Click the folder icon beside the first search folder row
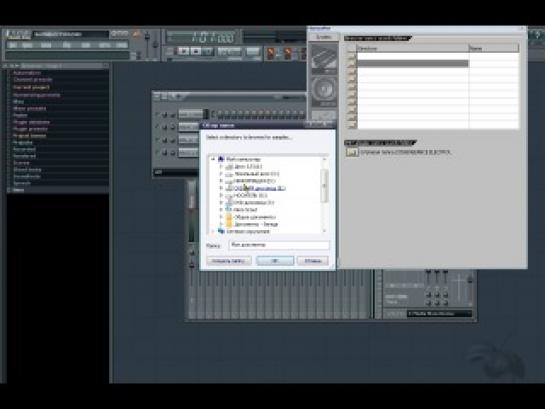Image resolution: width=545 pixels, height=409 pixels. coord(352,56)
